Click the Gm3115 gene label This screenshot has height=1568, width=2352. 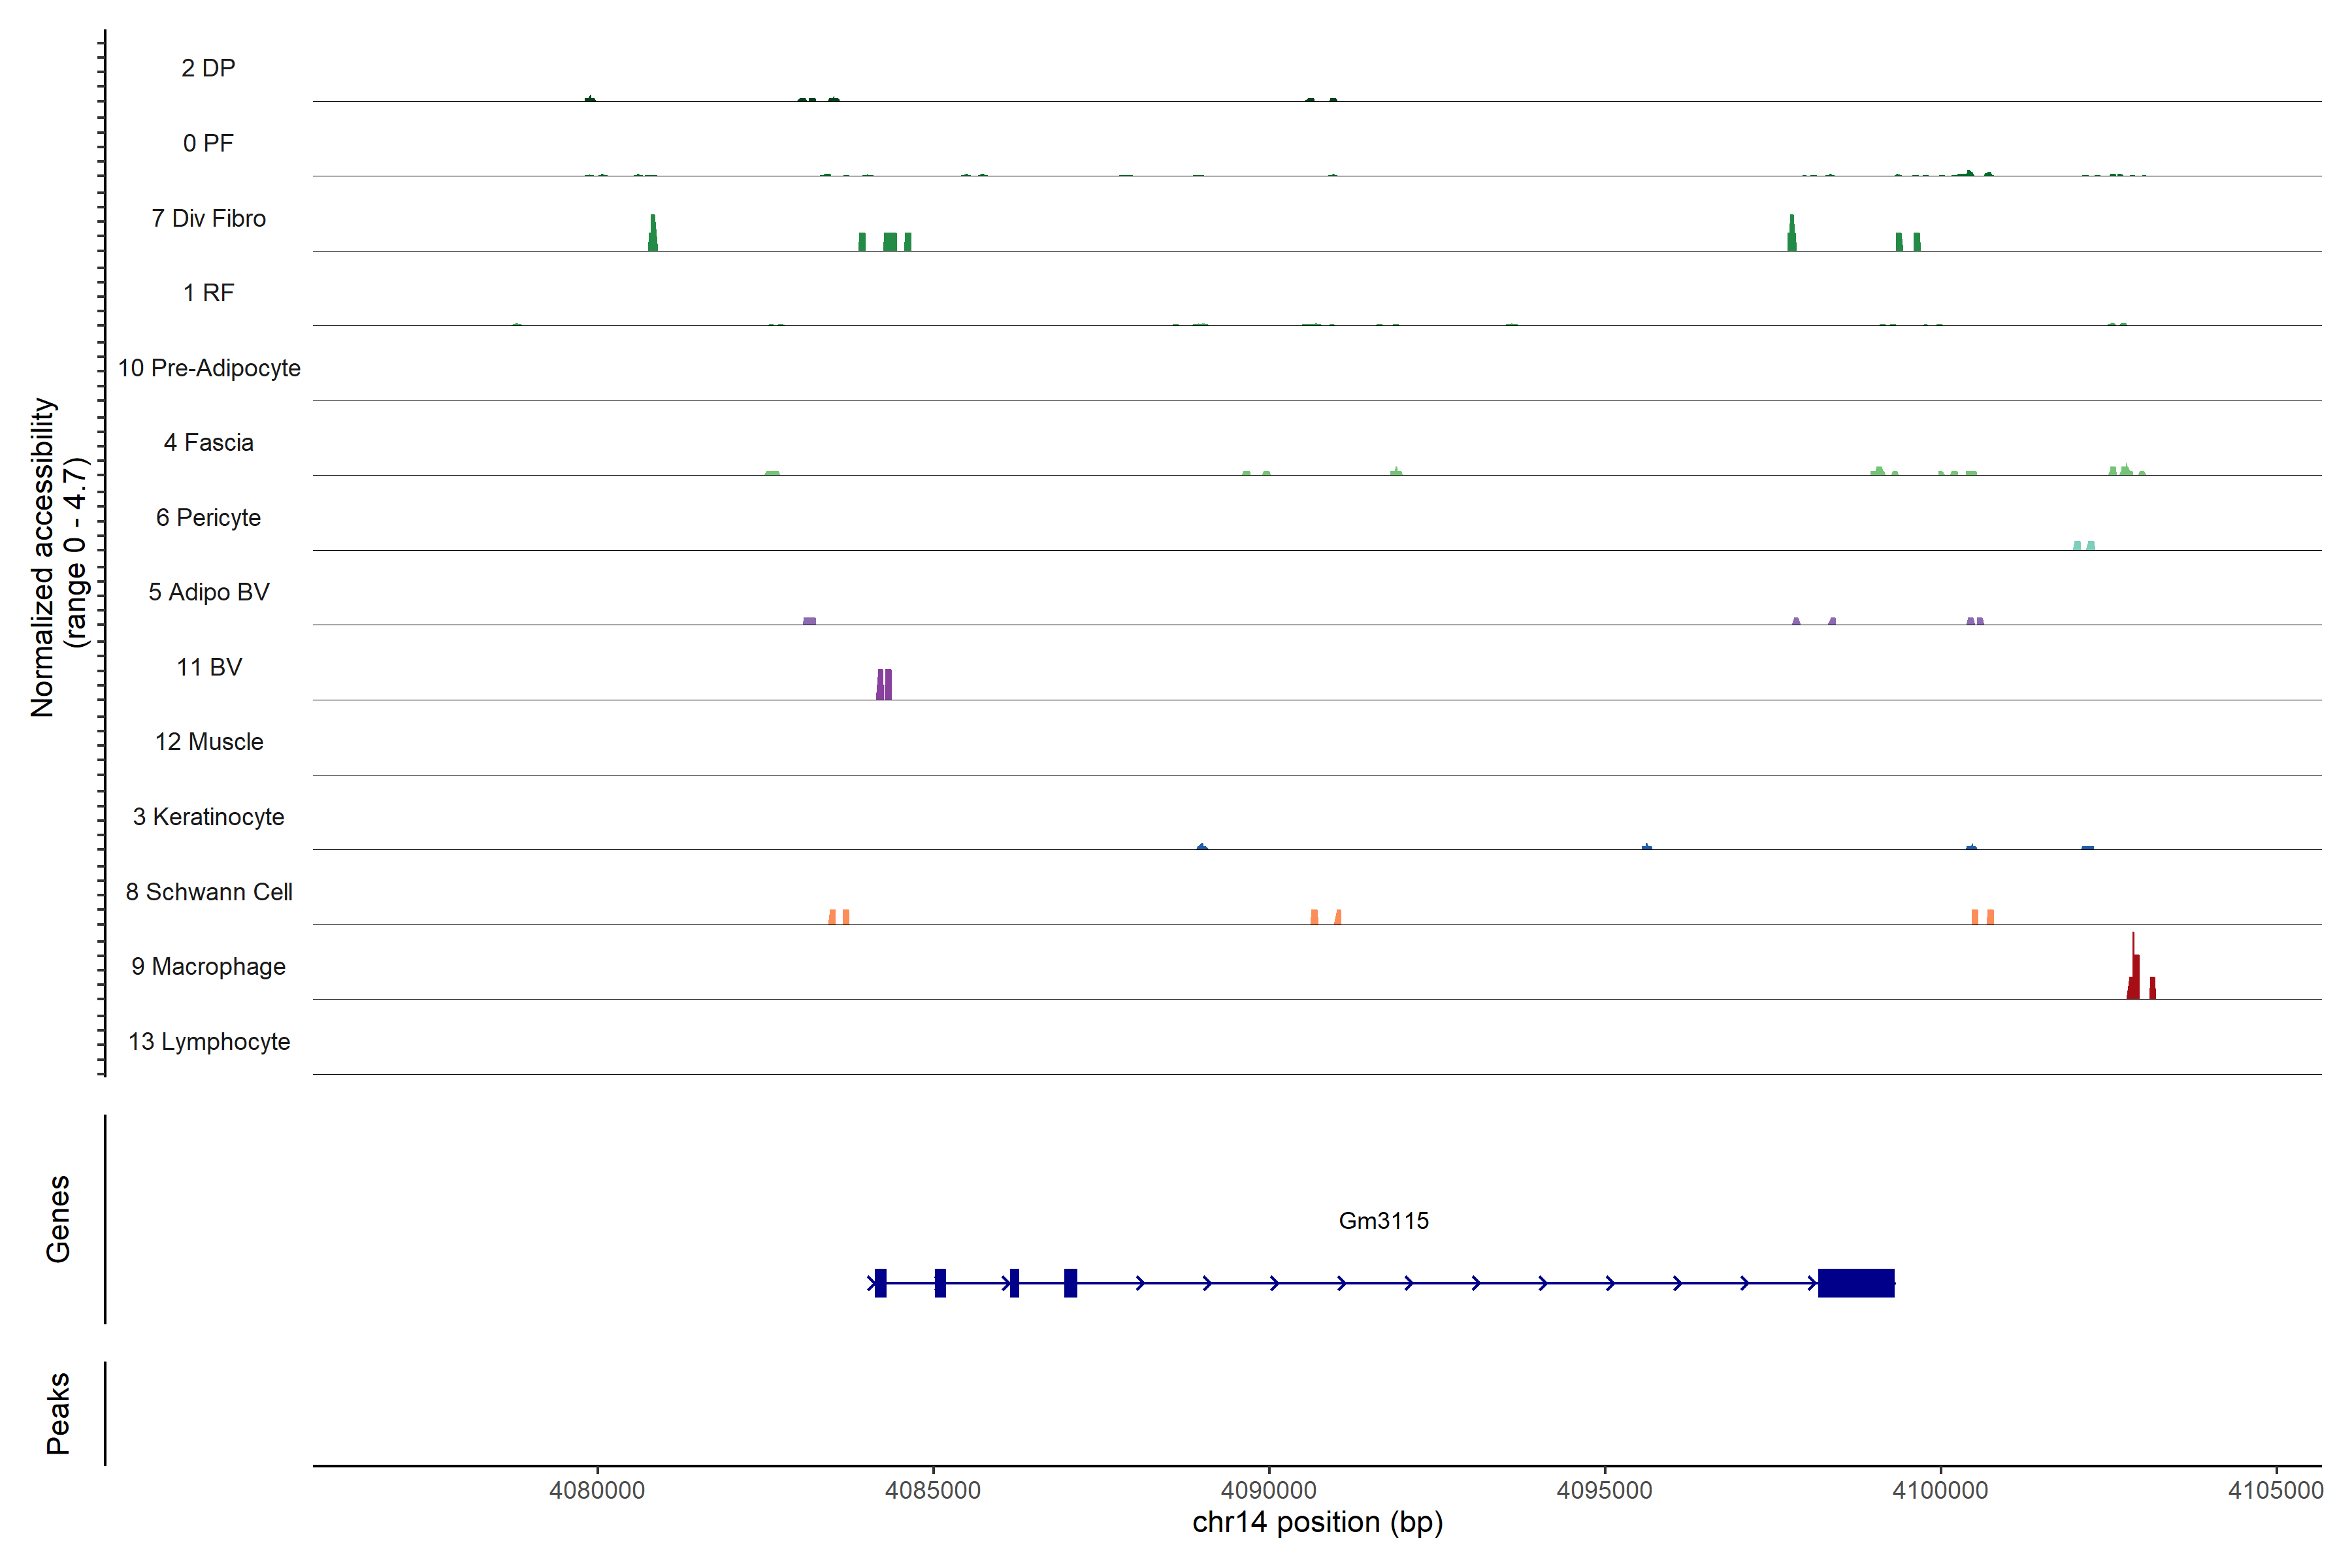1383,1220
